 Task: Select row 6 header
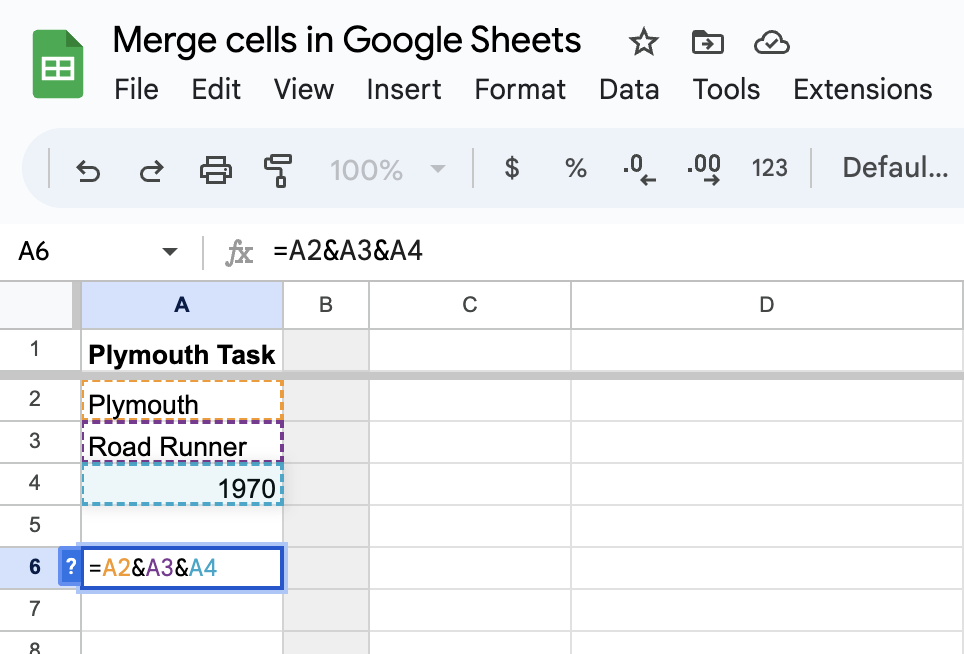(x=35, y=567)
